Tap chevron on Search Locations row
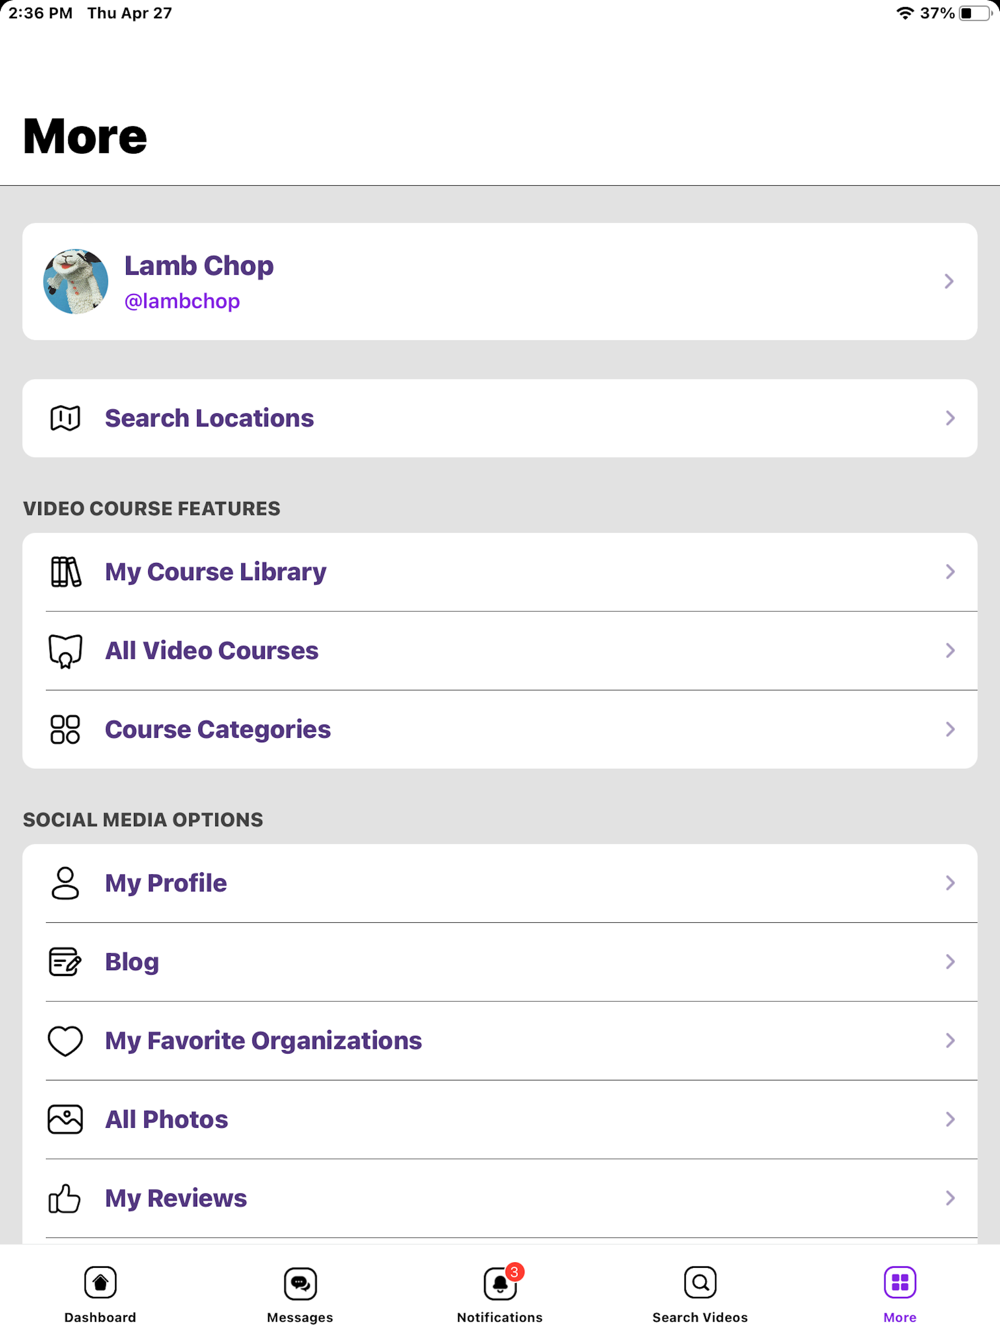1000x1334 pixels. [x=950, y=418]
